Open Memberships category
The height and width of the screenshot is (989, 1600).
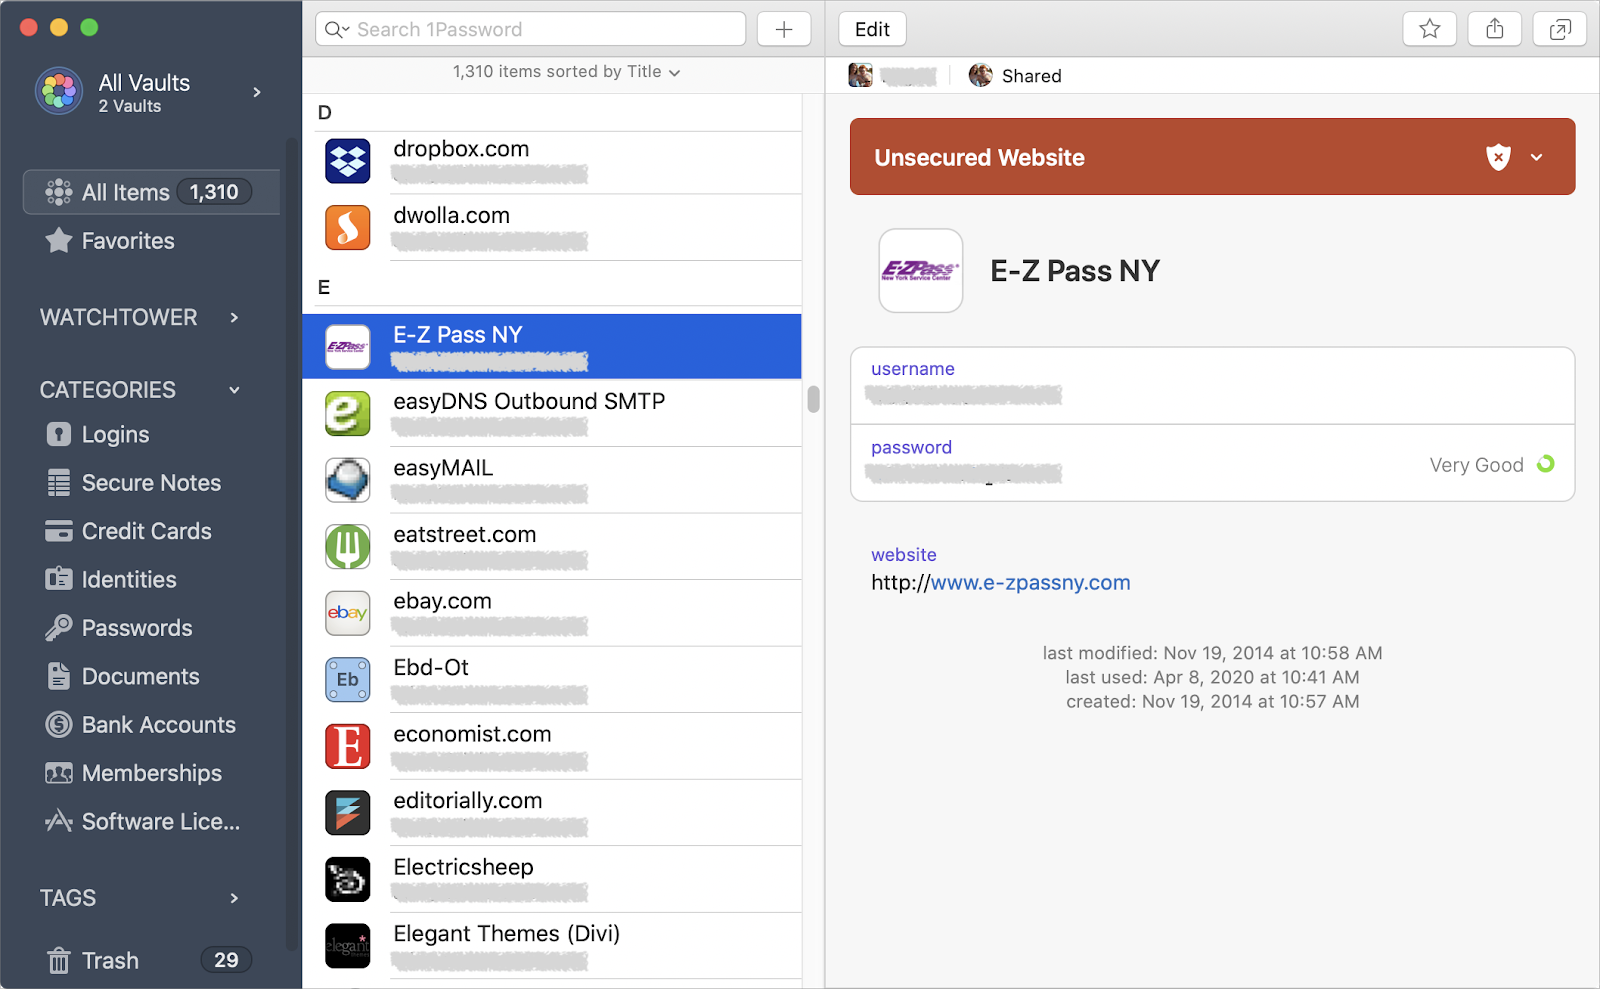coord(134,773)
